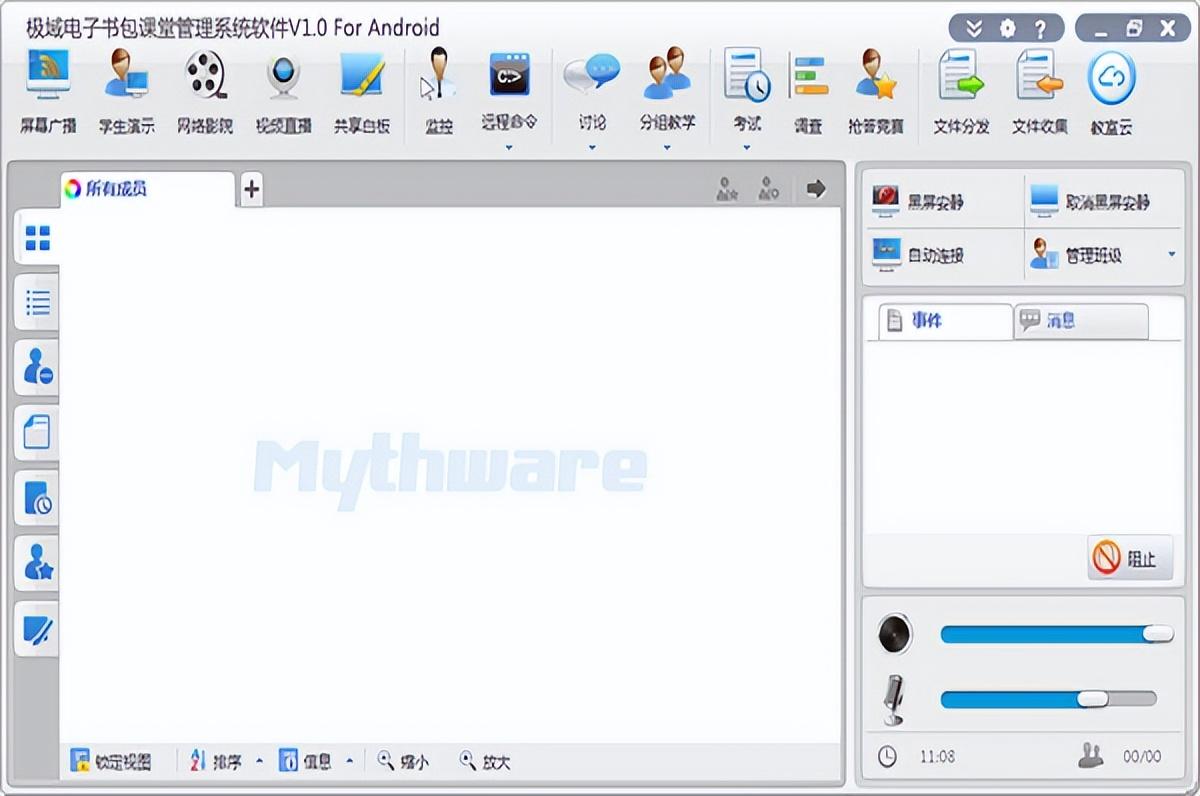This screenshot has height=796, width=1200.
Task: Click the 11:08 time display
Action: pyautogui.click(x=937, y=757)
